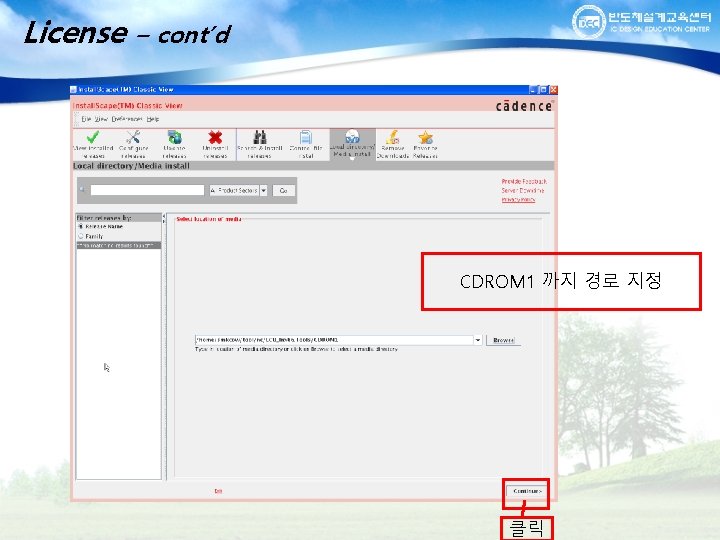The height and width of the screenshot is (540, 720).
Task: Open the View menu
Action: (x=101, y=119)
